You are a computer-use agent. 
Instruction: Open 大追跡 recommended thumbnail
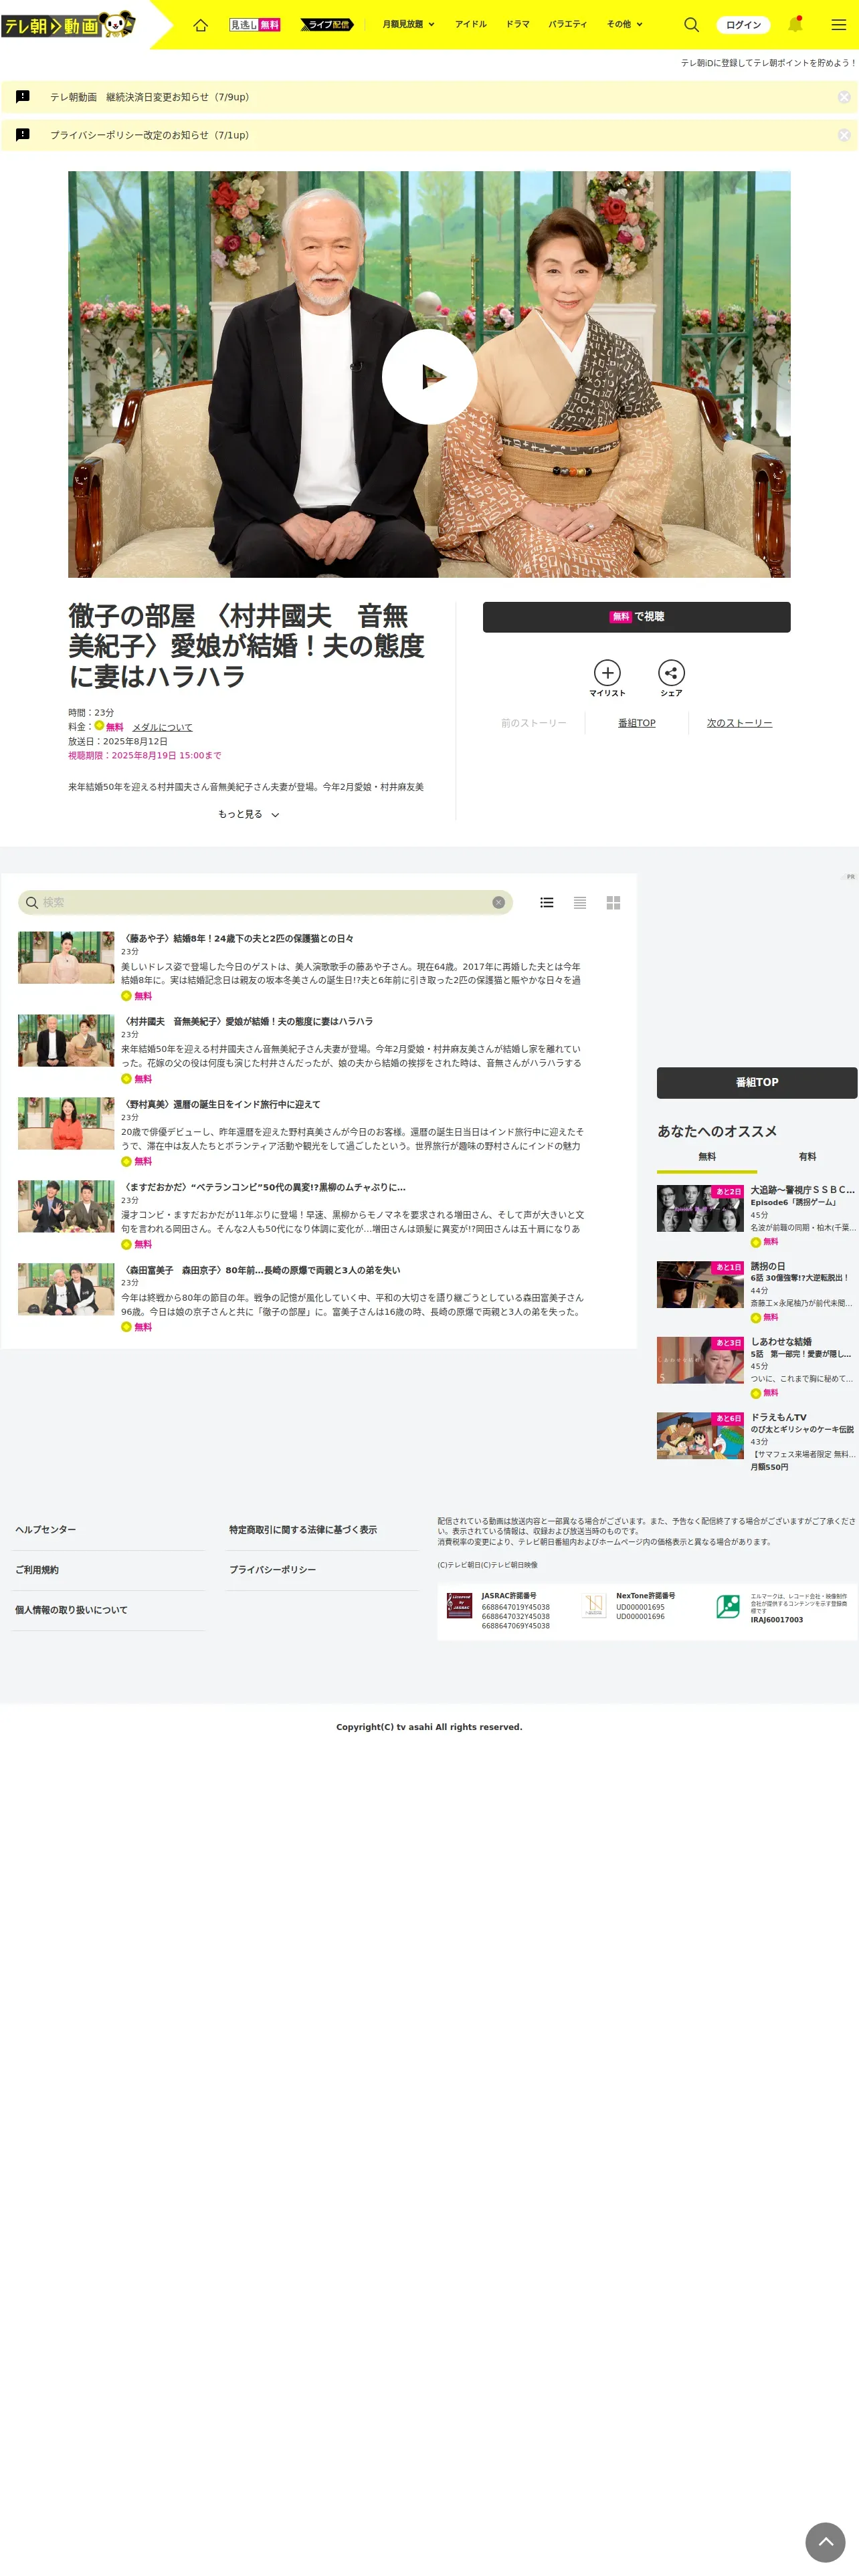pos(700,1209)
